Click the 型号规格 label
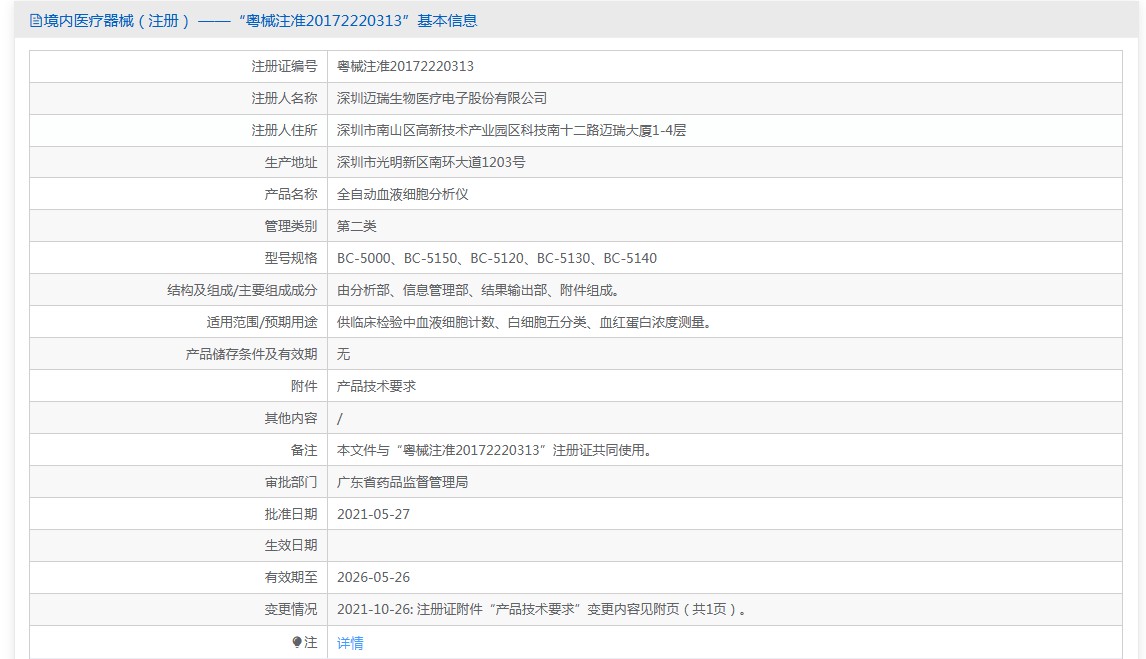Image resolution: width=1146 pixels, height=659 pixels. click(291, 259)
